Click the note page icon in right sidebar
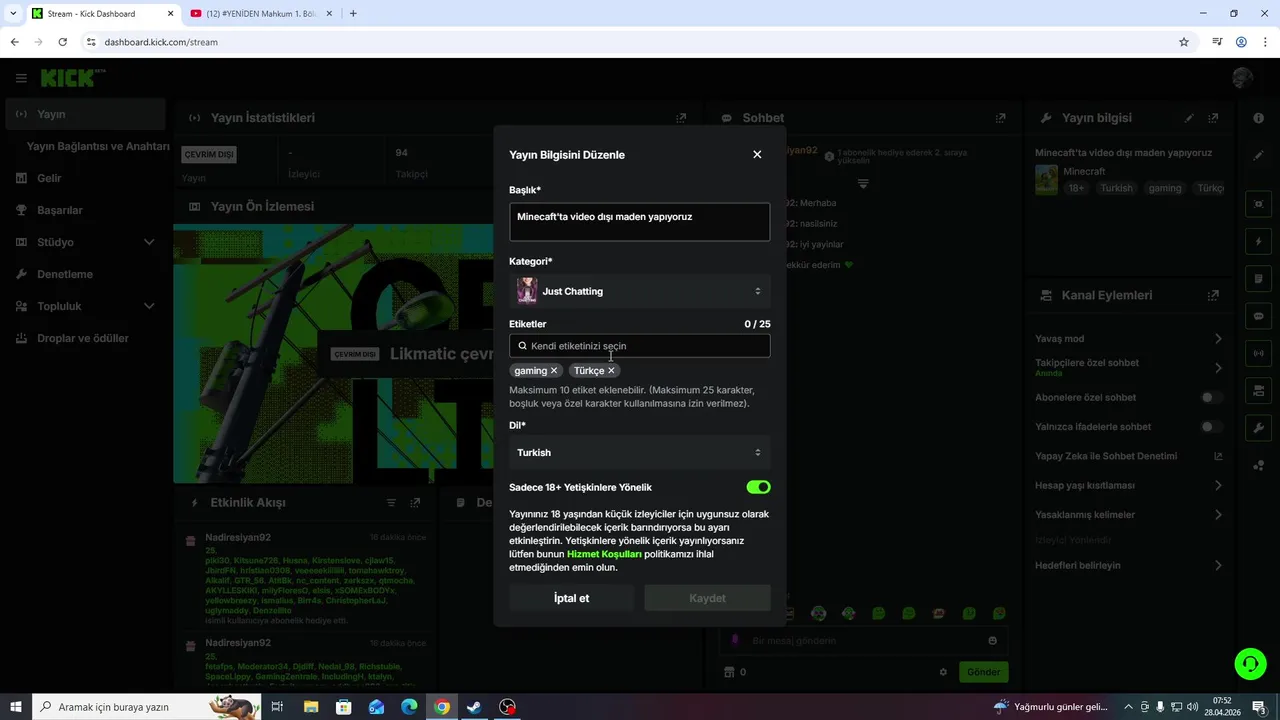This screenshot has height=720, width=1280. 1259,279
